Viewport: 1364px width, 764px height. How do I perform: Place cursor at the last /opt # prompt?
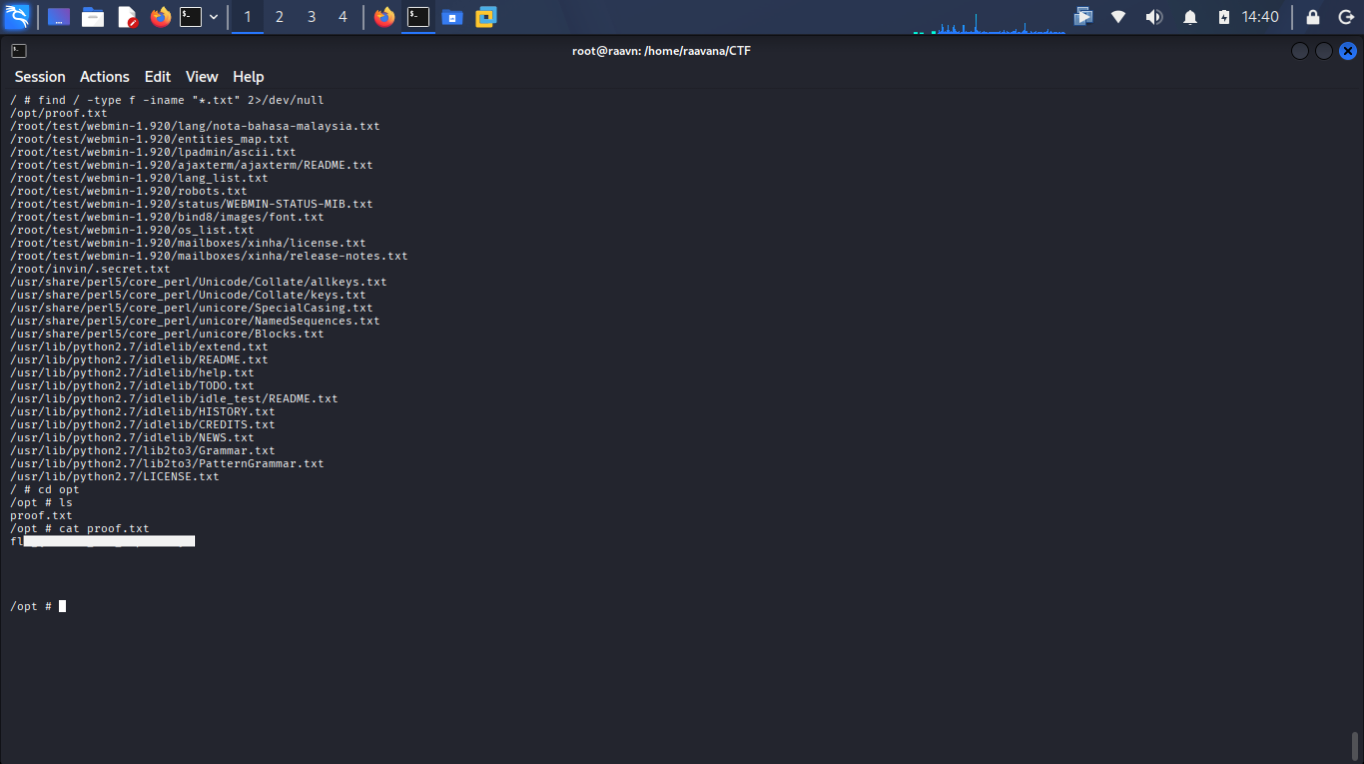pos(62,606)
